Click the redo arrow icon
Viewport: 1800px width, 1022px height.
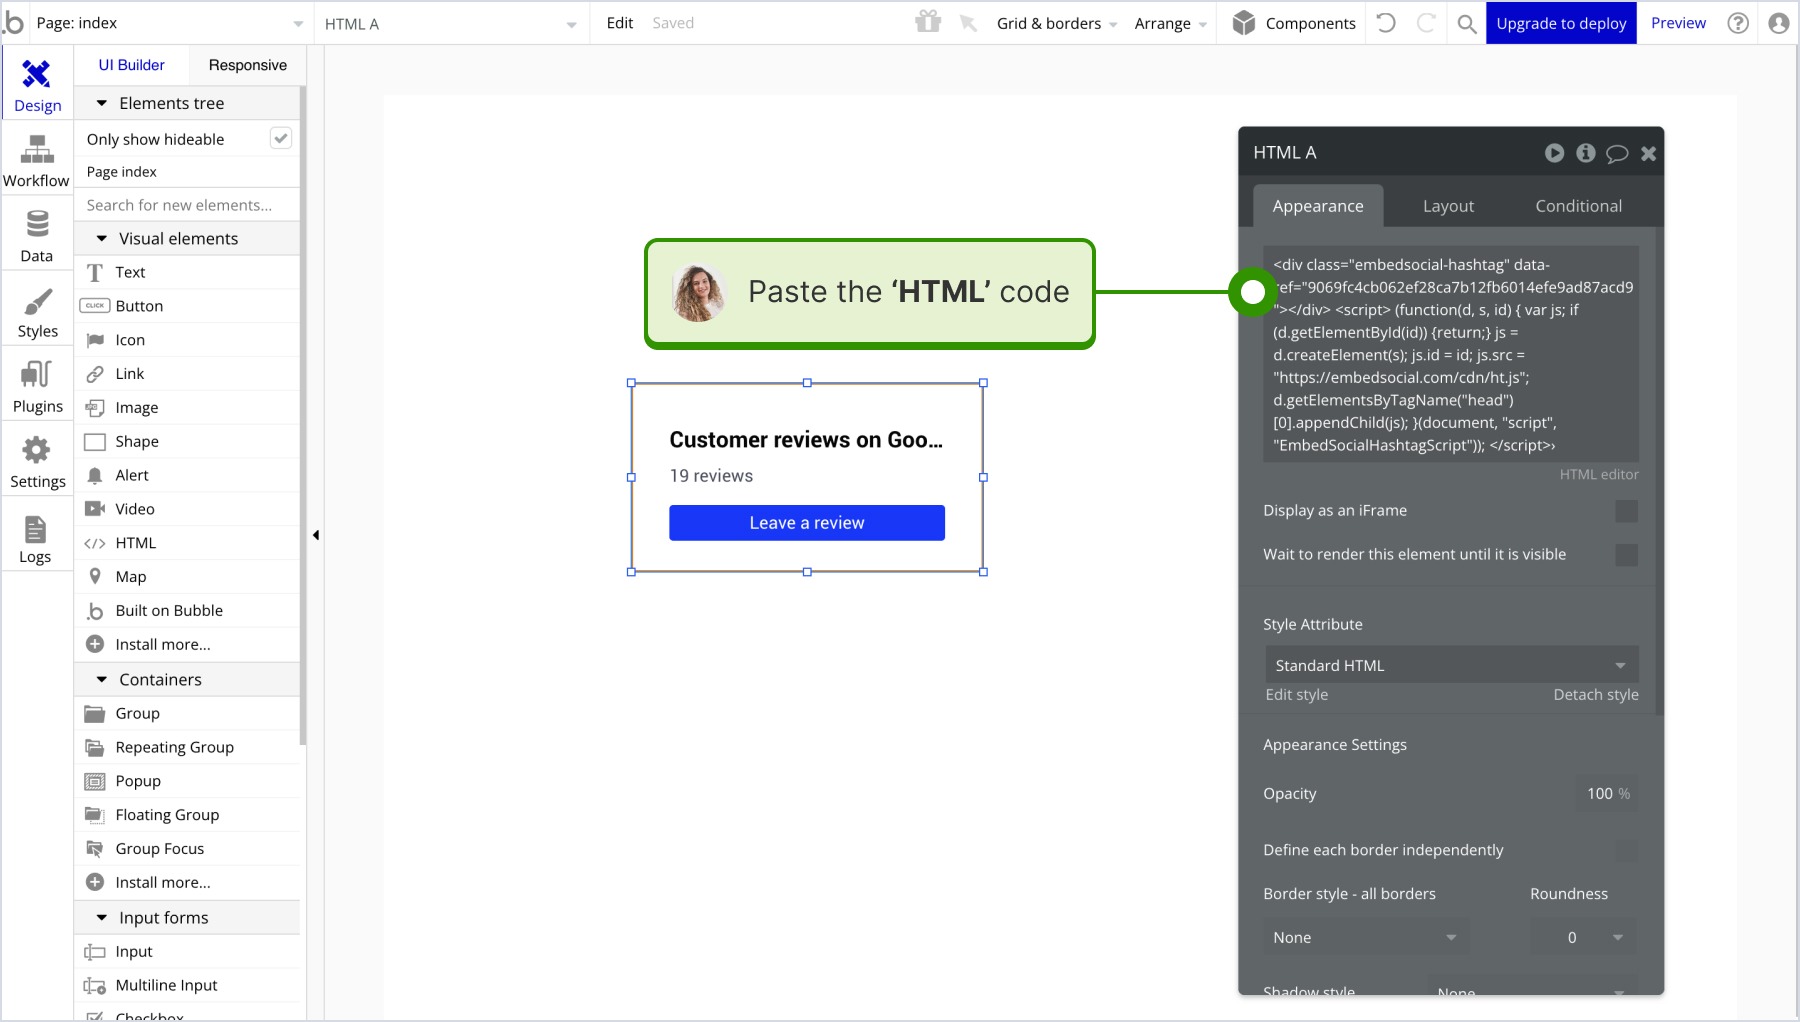coord(1427,23)
